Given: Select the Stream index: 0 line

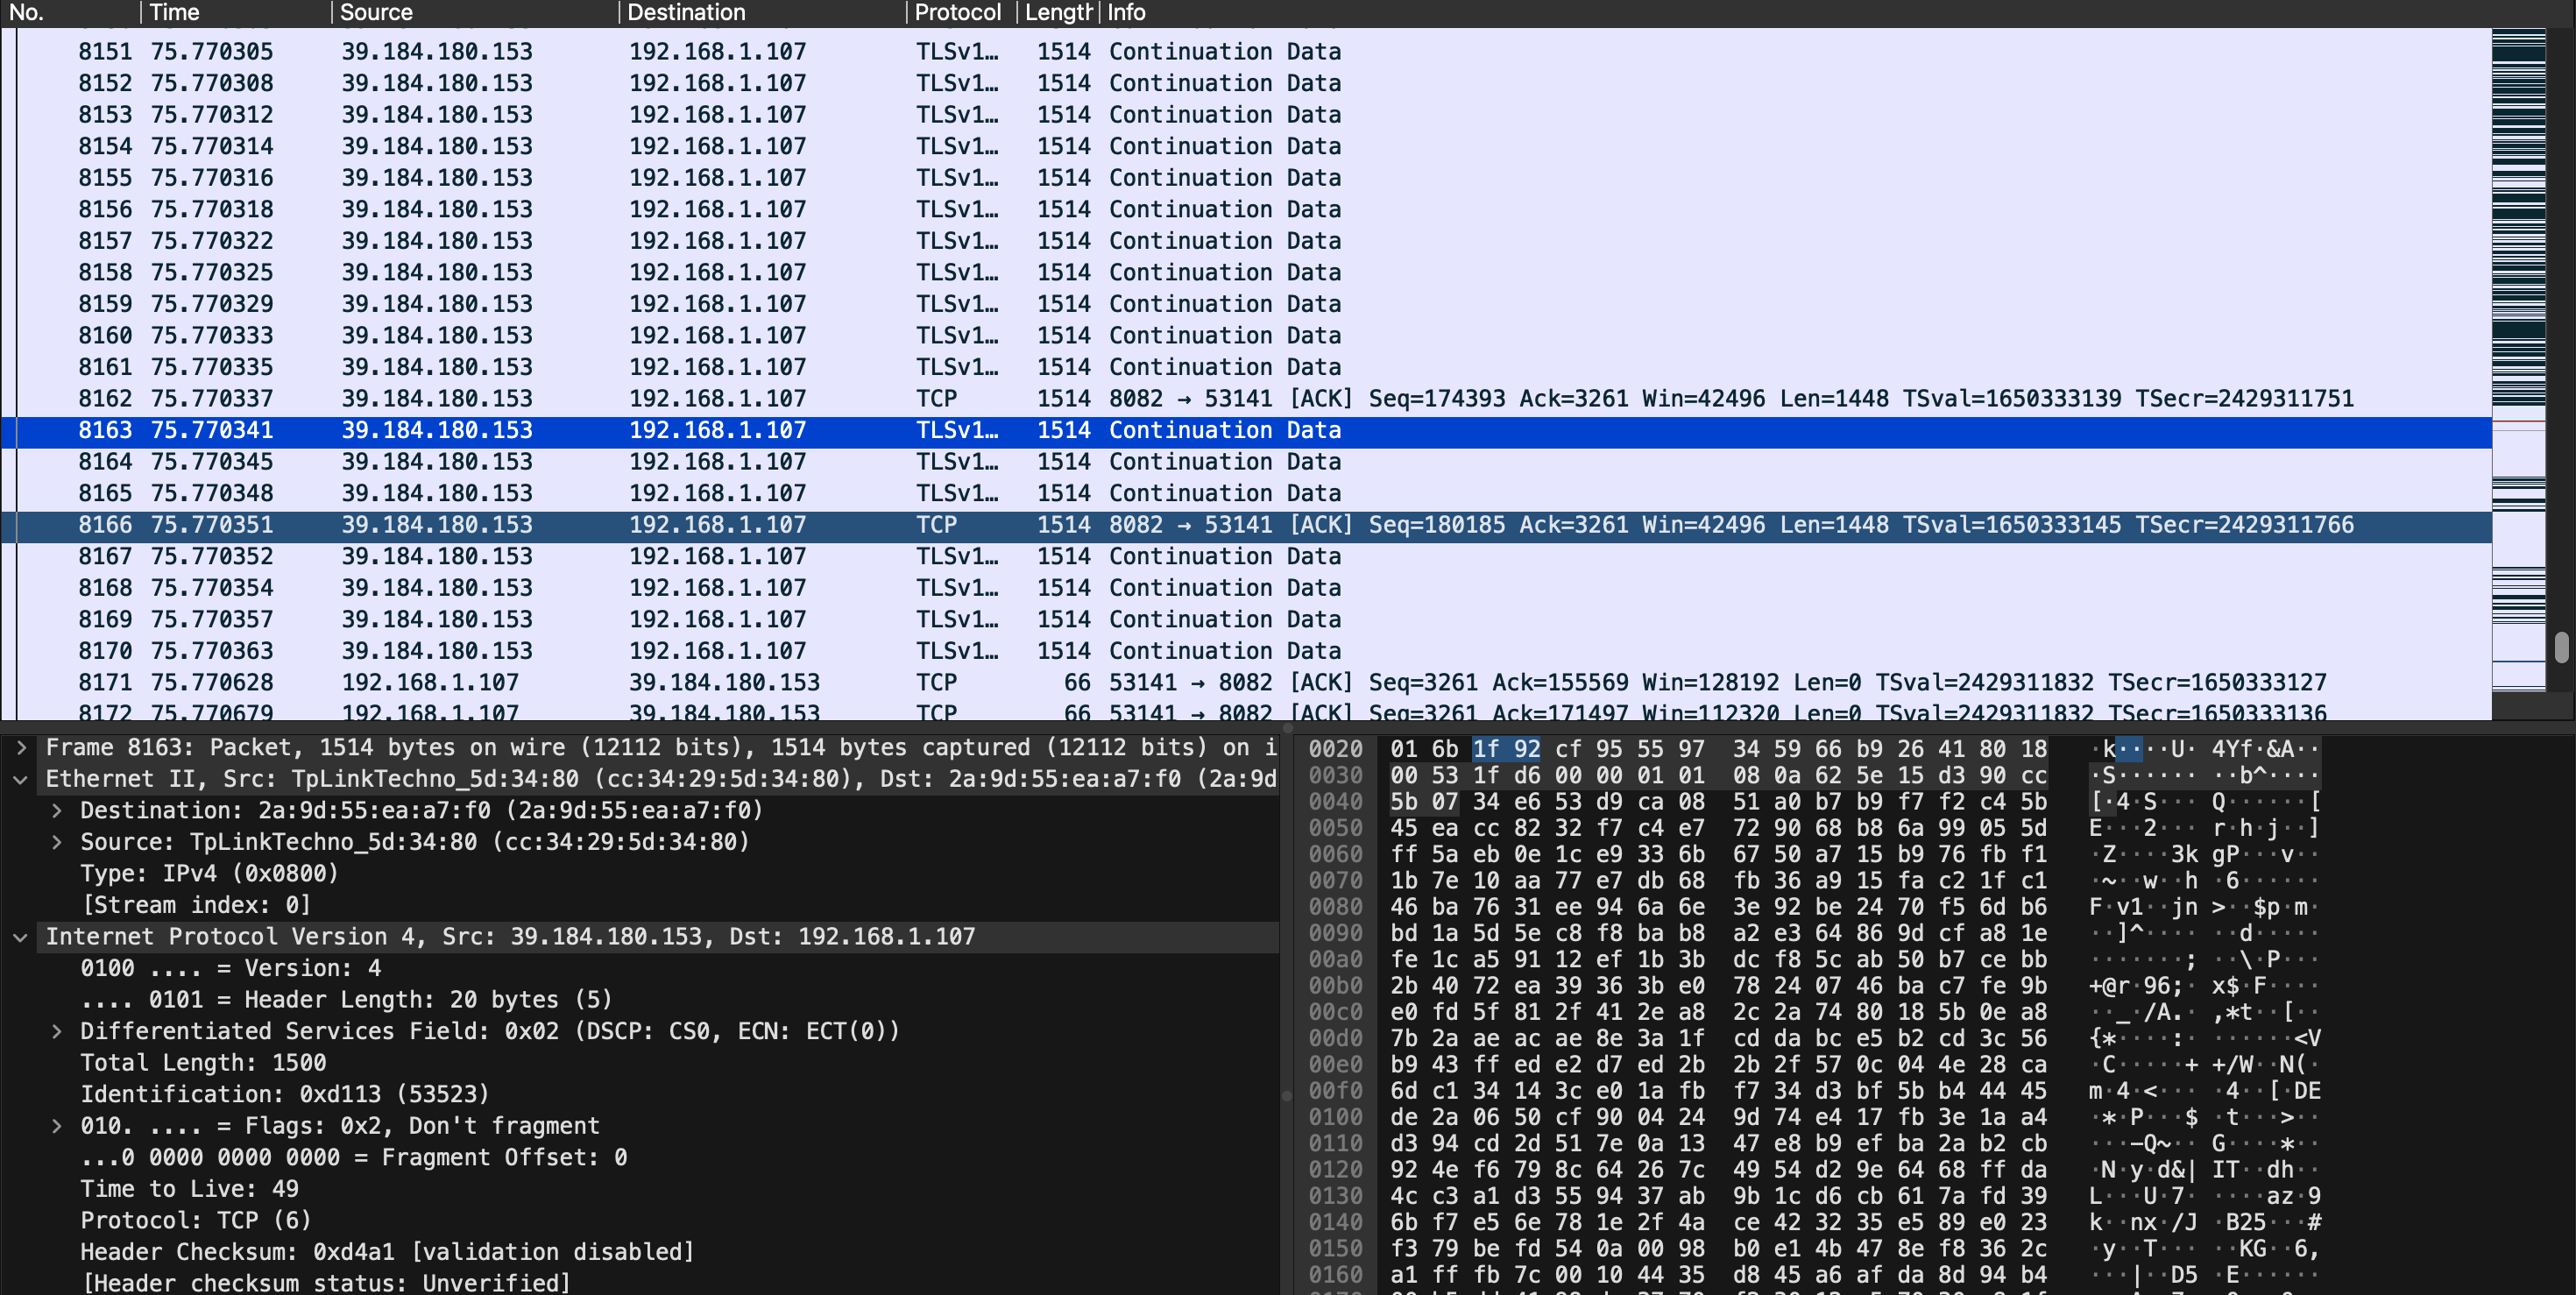Looking at the screenshot, I should (x=196, y=905).
